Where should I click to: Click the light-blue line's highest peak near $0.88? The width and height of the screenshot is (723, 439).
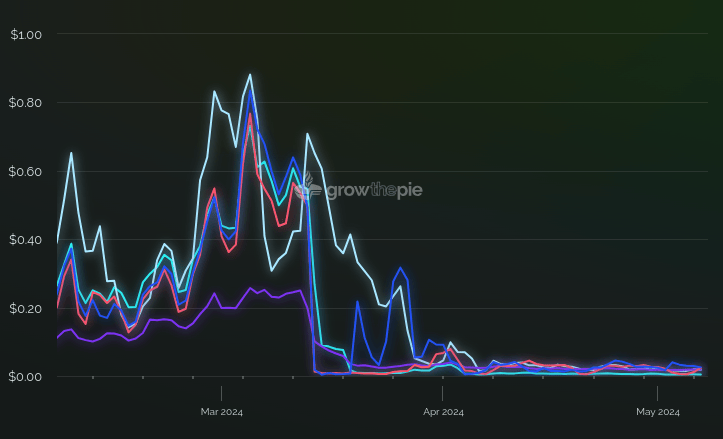click(x=250, y=75)
